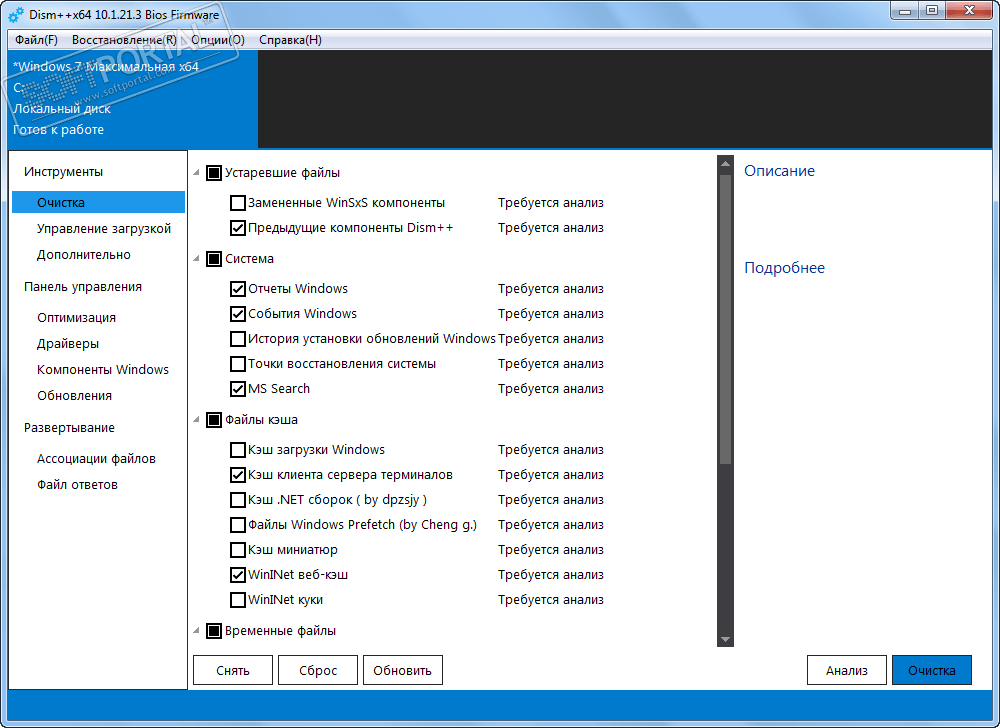Select the Windows 7 Максимальная x64 image tile
Image resolution: width=1000 pixels, height=728 pixels.
pos(134,99)
